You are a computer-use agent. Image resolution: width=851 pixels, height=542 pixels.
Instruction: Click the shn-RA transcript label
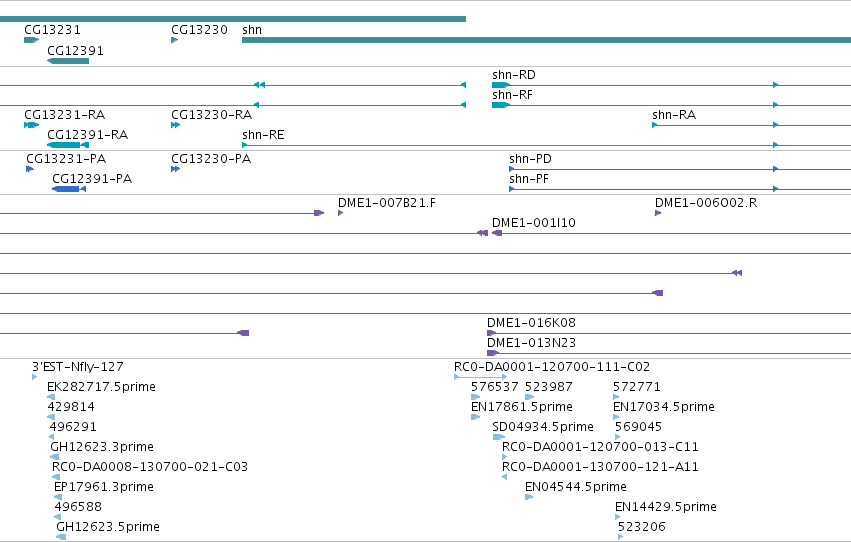click(x=674, y=115)
